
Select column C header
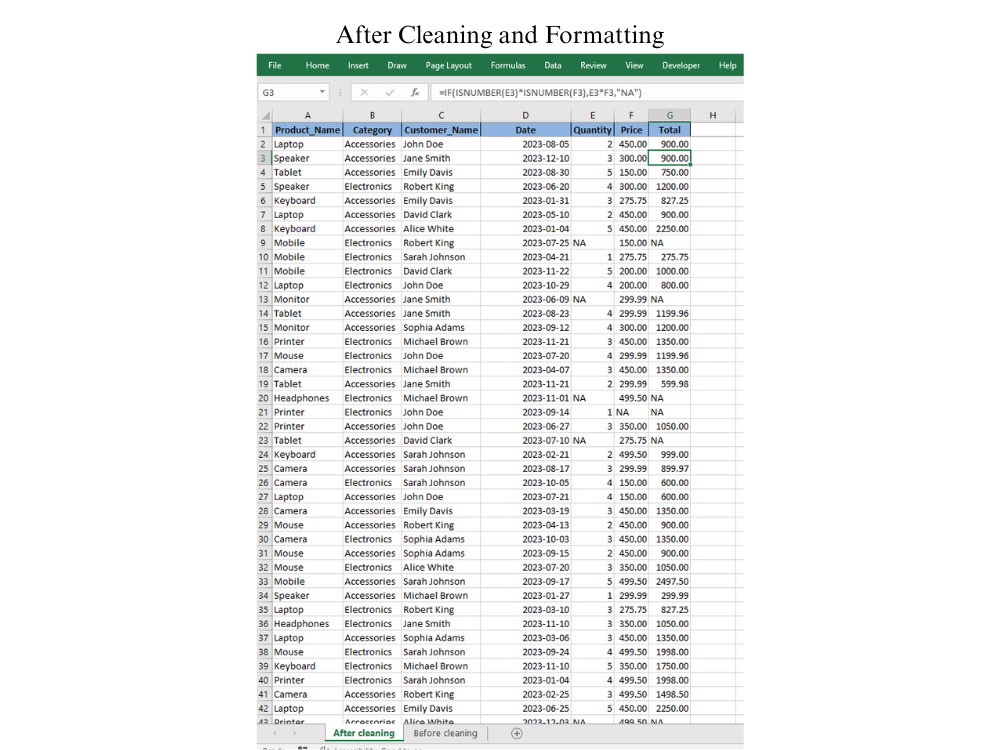click(x=441, y=115)
